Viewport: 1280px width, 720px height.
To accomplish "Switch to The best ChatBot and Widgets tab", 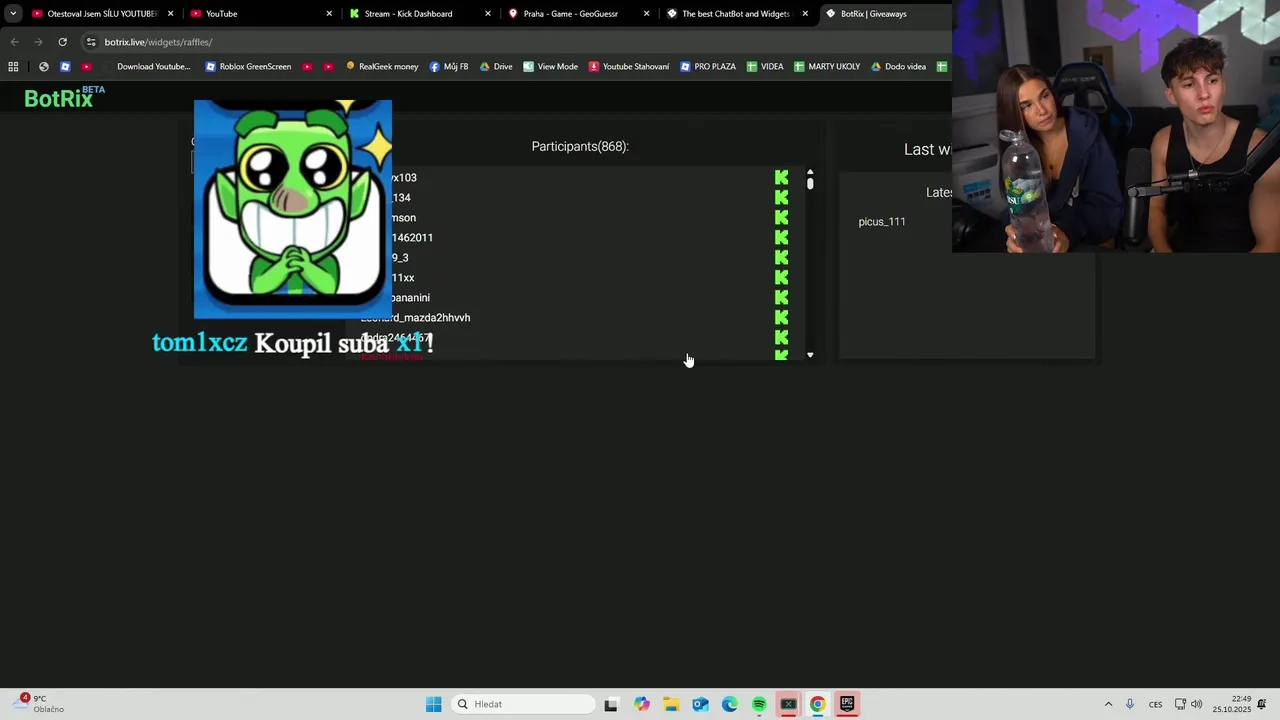I will [x=738, y=14].
